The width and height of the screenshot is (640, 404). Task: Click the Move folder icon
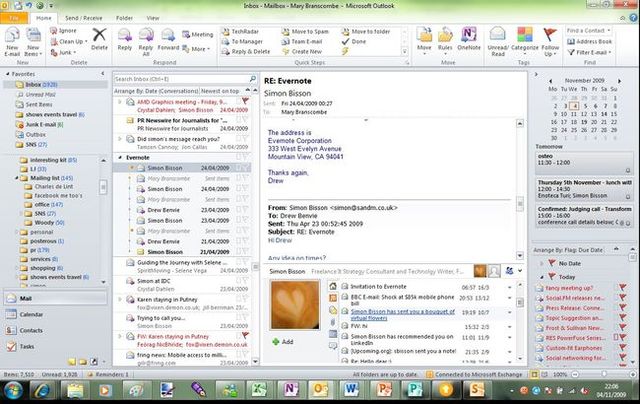(x=424, y=35)
